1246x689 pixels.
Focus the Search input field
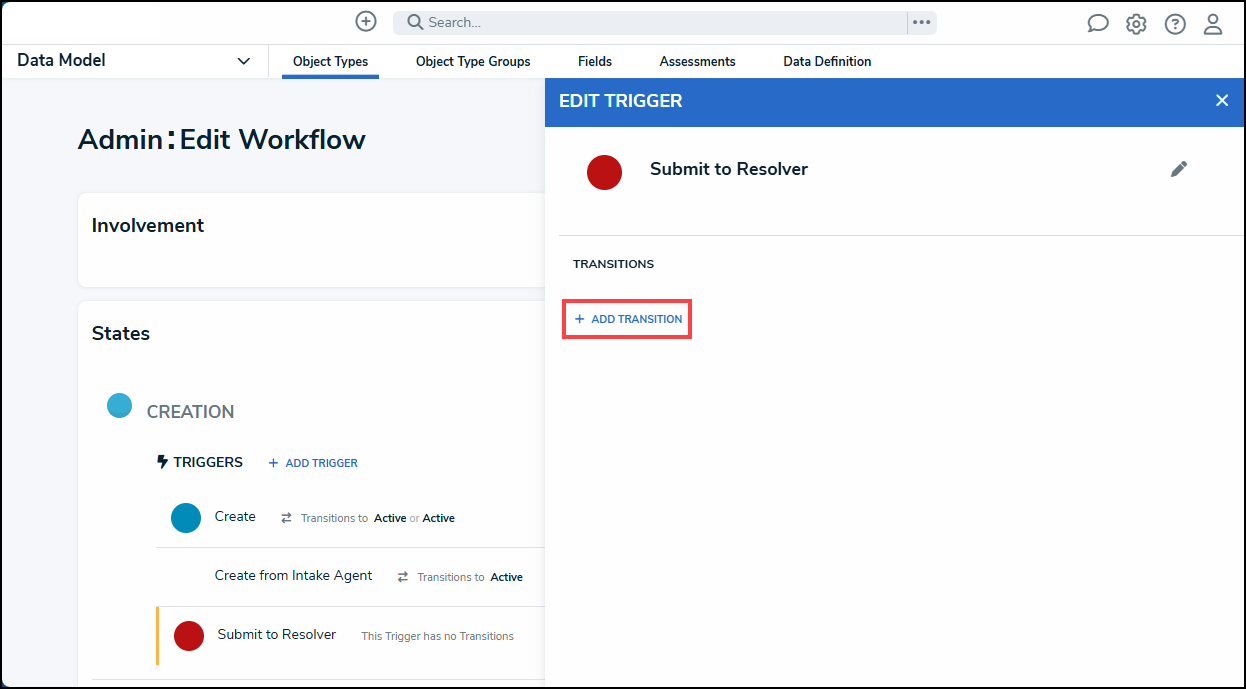[x=650, y=23]
